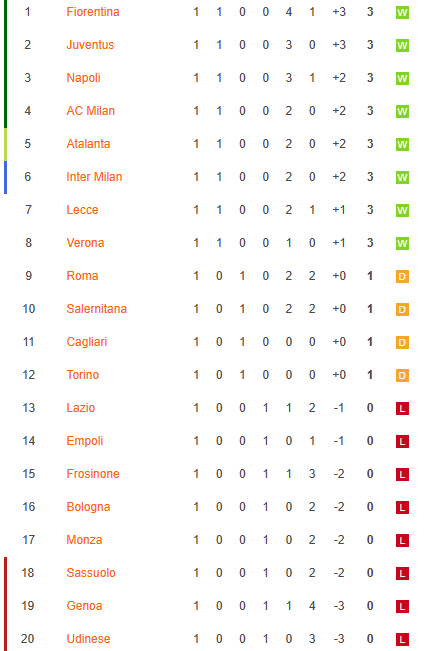Image resolution: width=427 pixels, height=651 pixels.
Task: Open the Atalanta team link
Action: [x=88, y=144]
